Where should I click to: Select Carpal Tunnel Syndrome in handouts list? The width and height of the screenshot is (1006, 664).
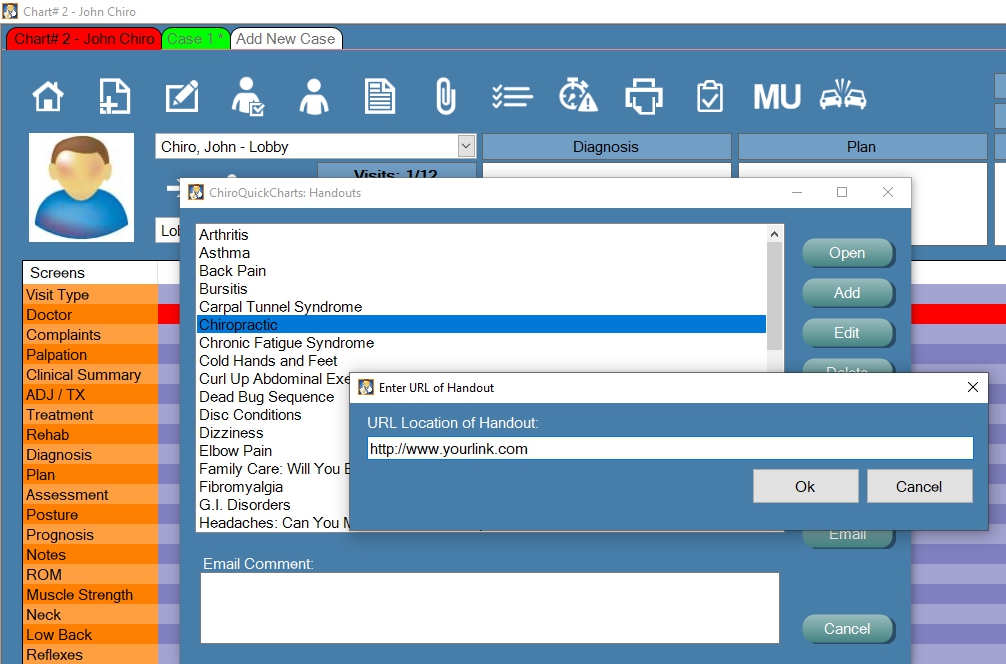(280, 307)
